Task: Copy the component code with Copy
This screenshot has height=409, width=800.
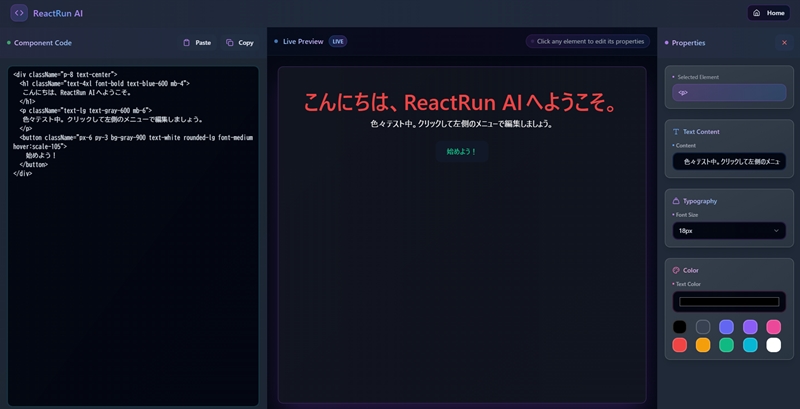Action: (x=240, y=43)
